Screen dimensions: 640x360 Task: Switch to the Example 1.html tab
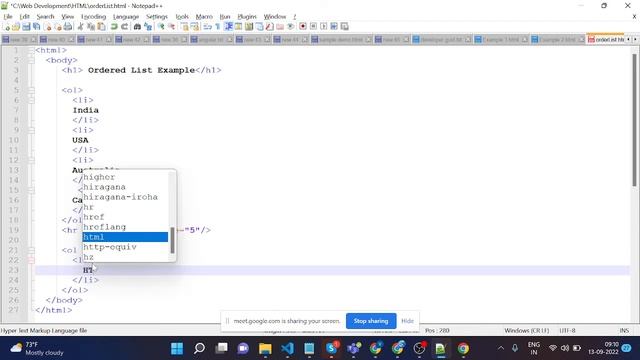pos(501,40)
